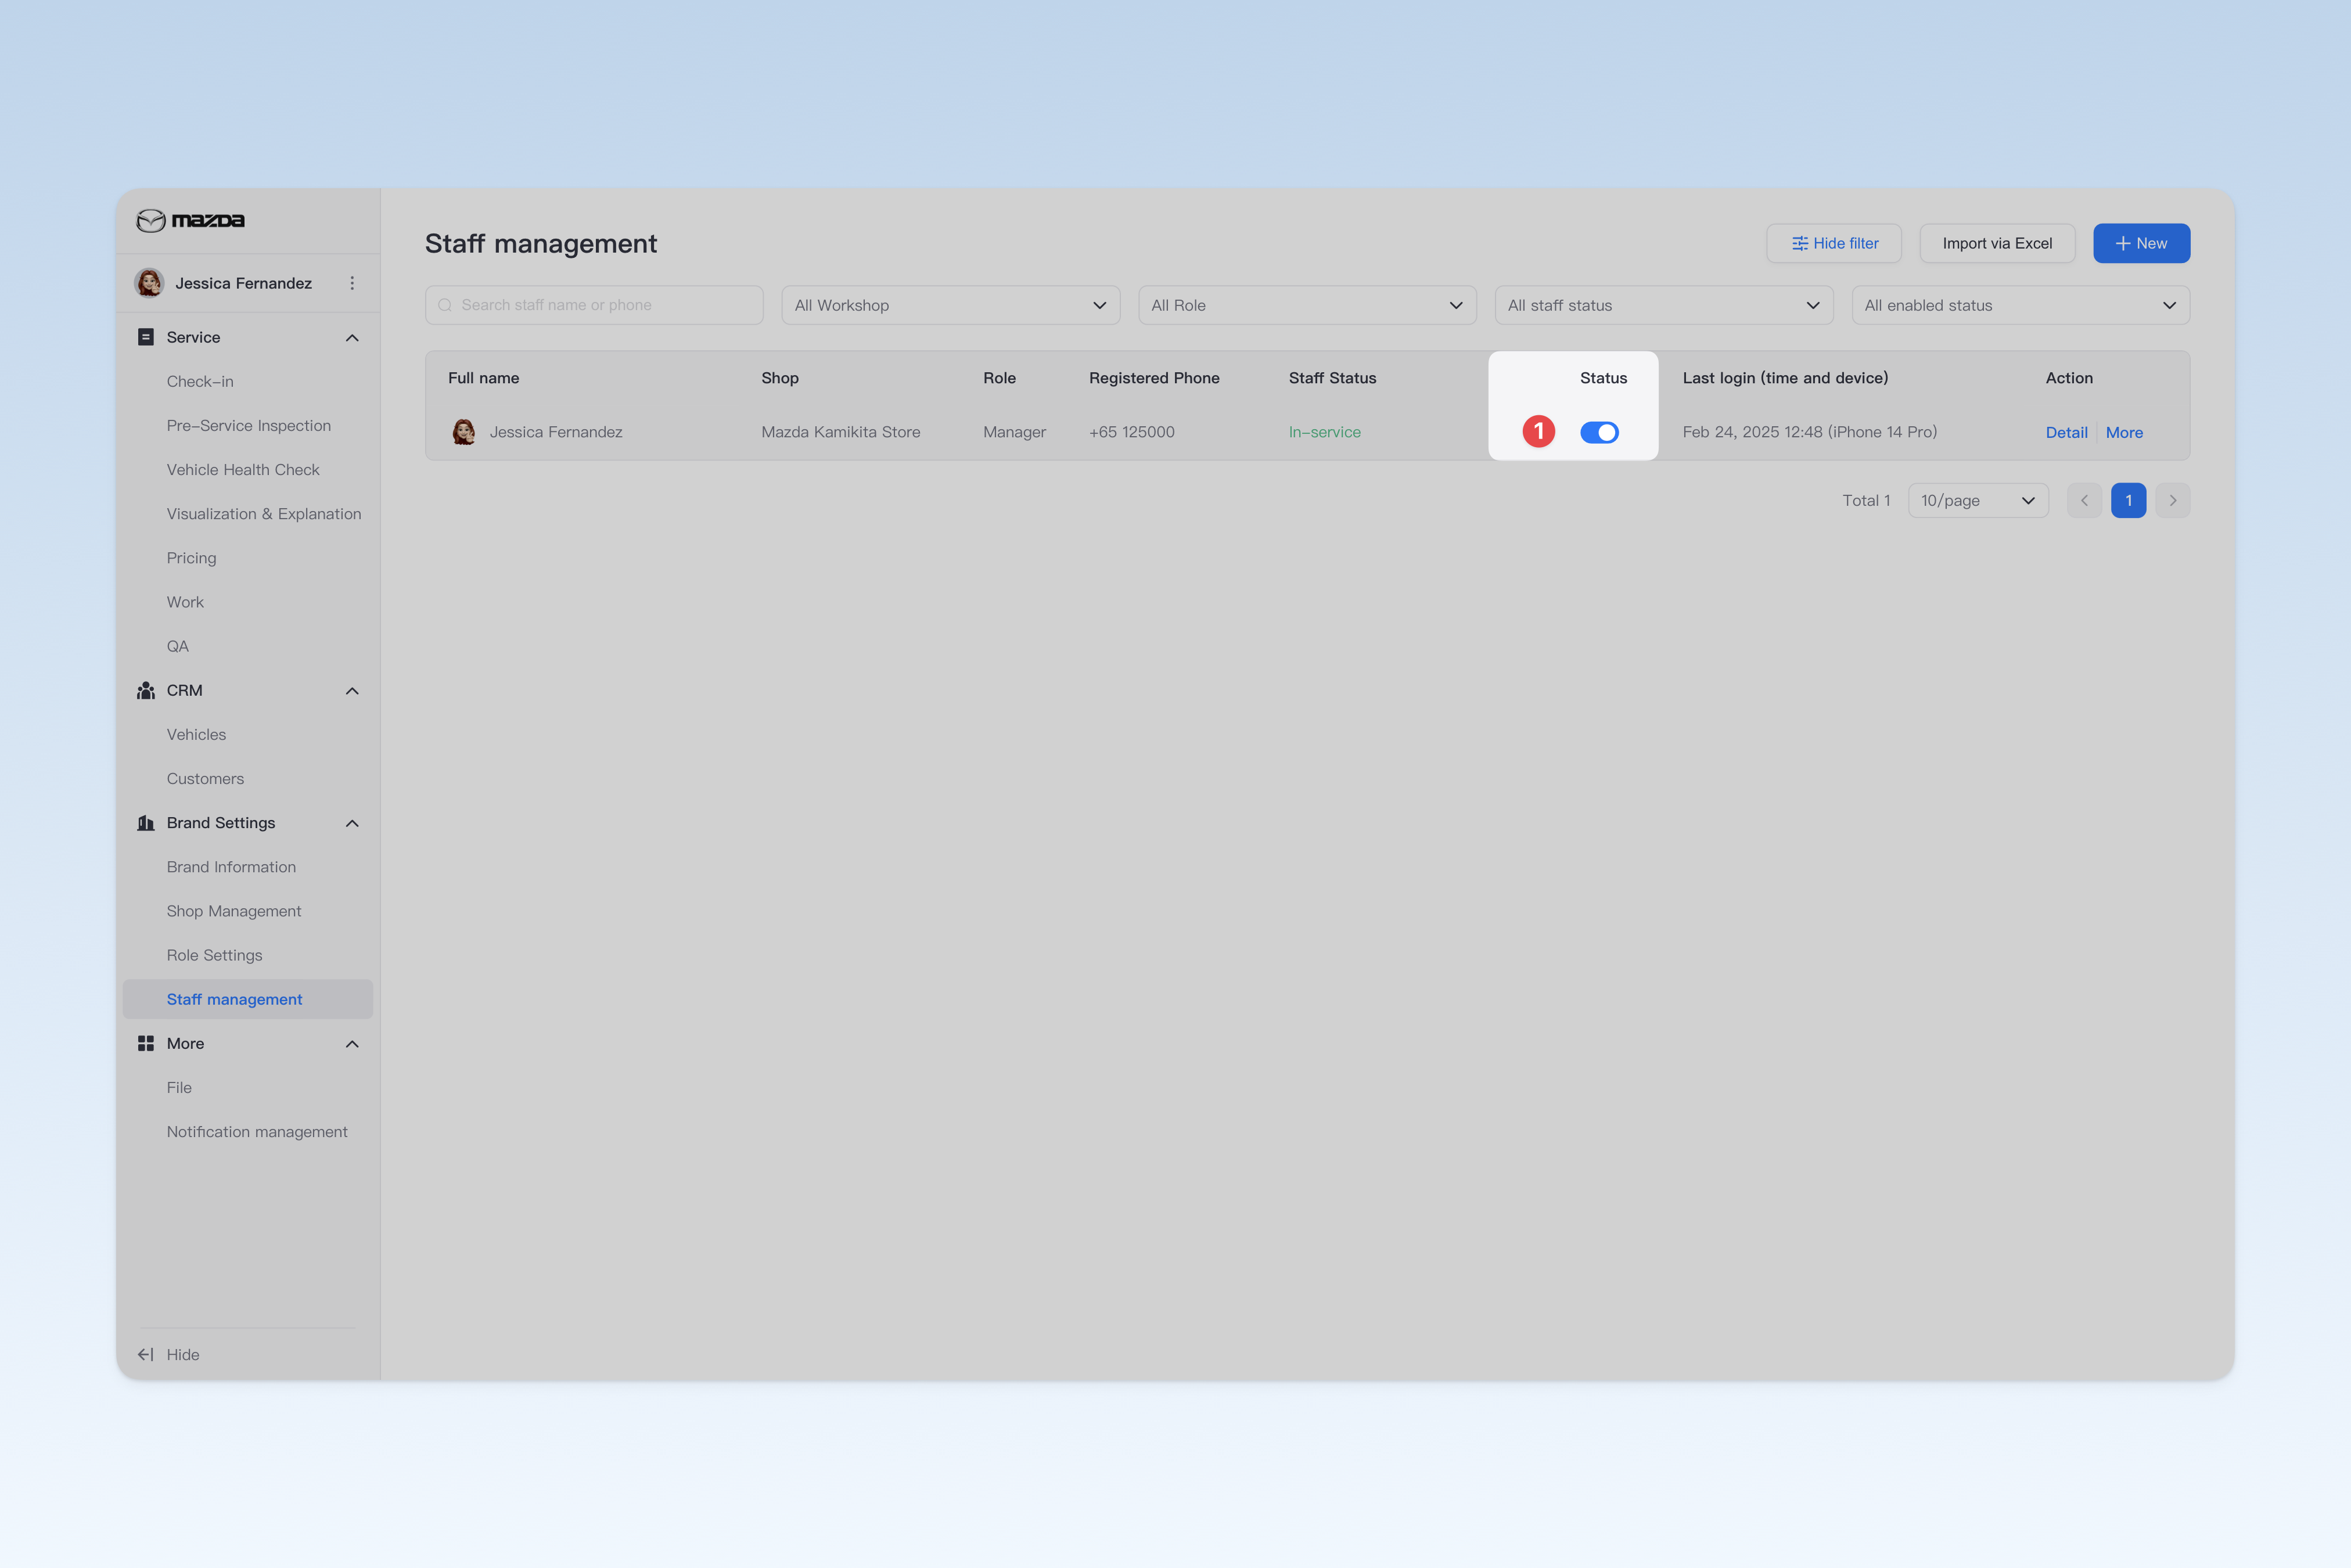Open Detail link for Jessica Fernandez
Screen dimensions: 2351x1568
[x=2066, y=432]
